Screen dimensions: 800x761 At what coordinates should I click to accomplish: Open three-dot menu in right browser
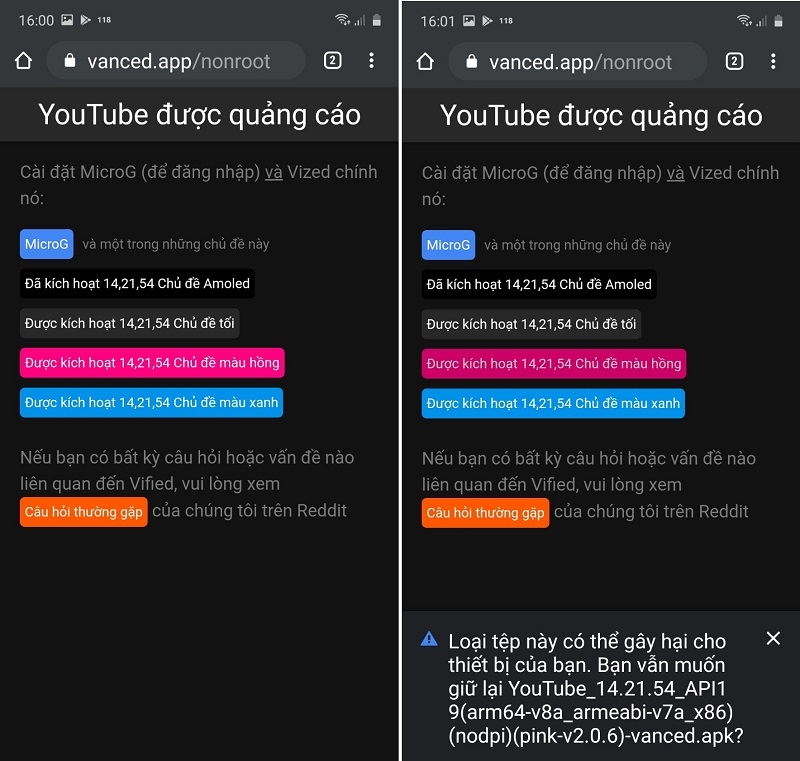(773, 62)
